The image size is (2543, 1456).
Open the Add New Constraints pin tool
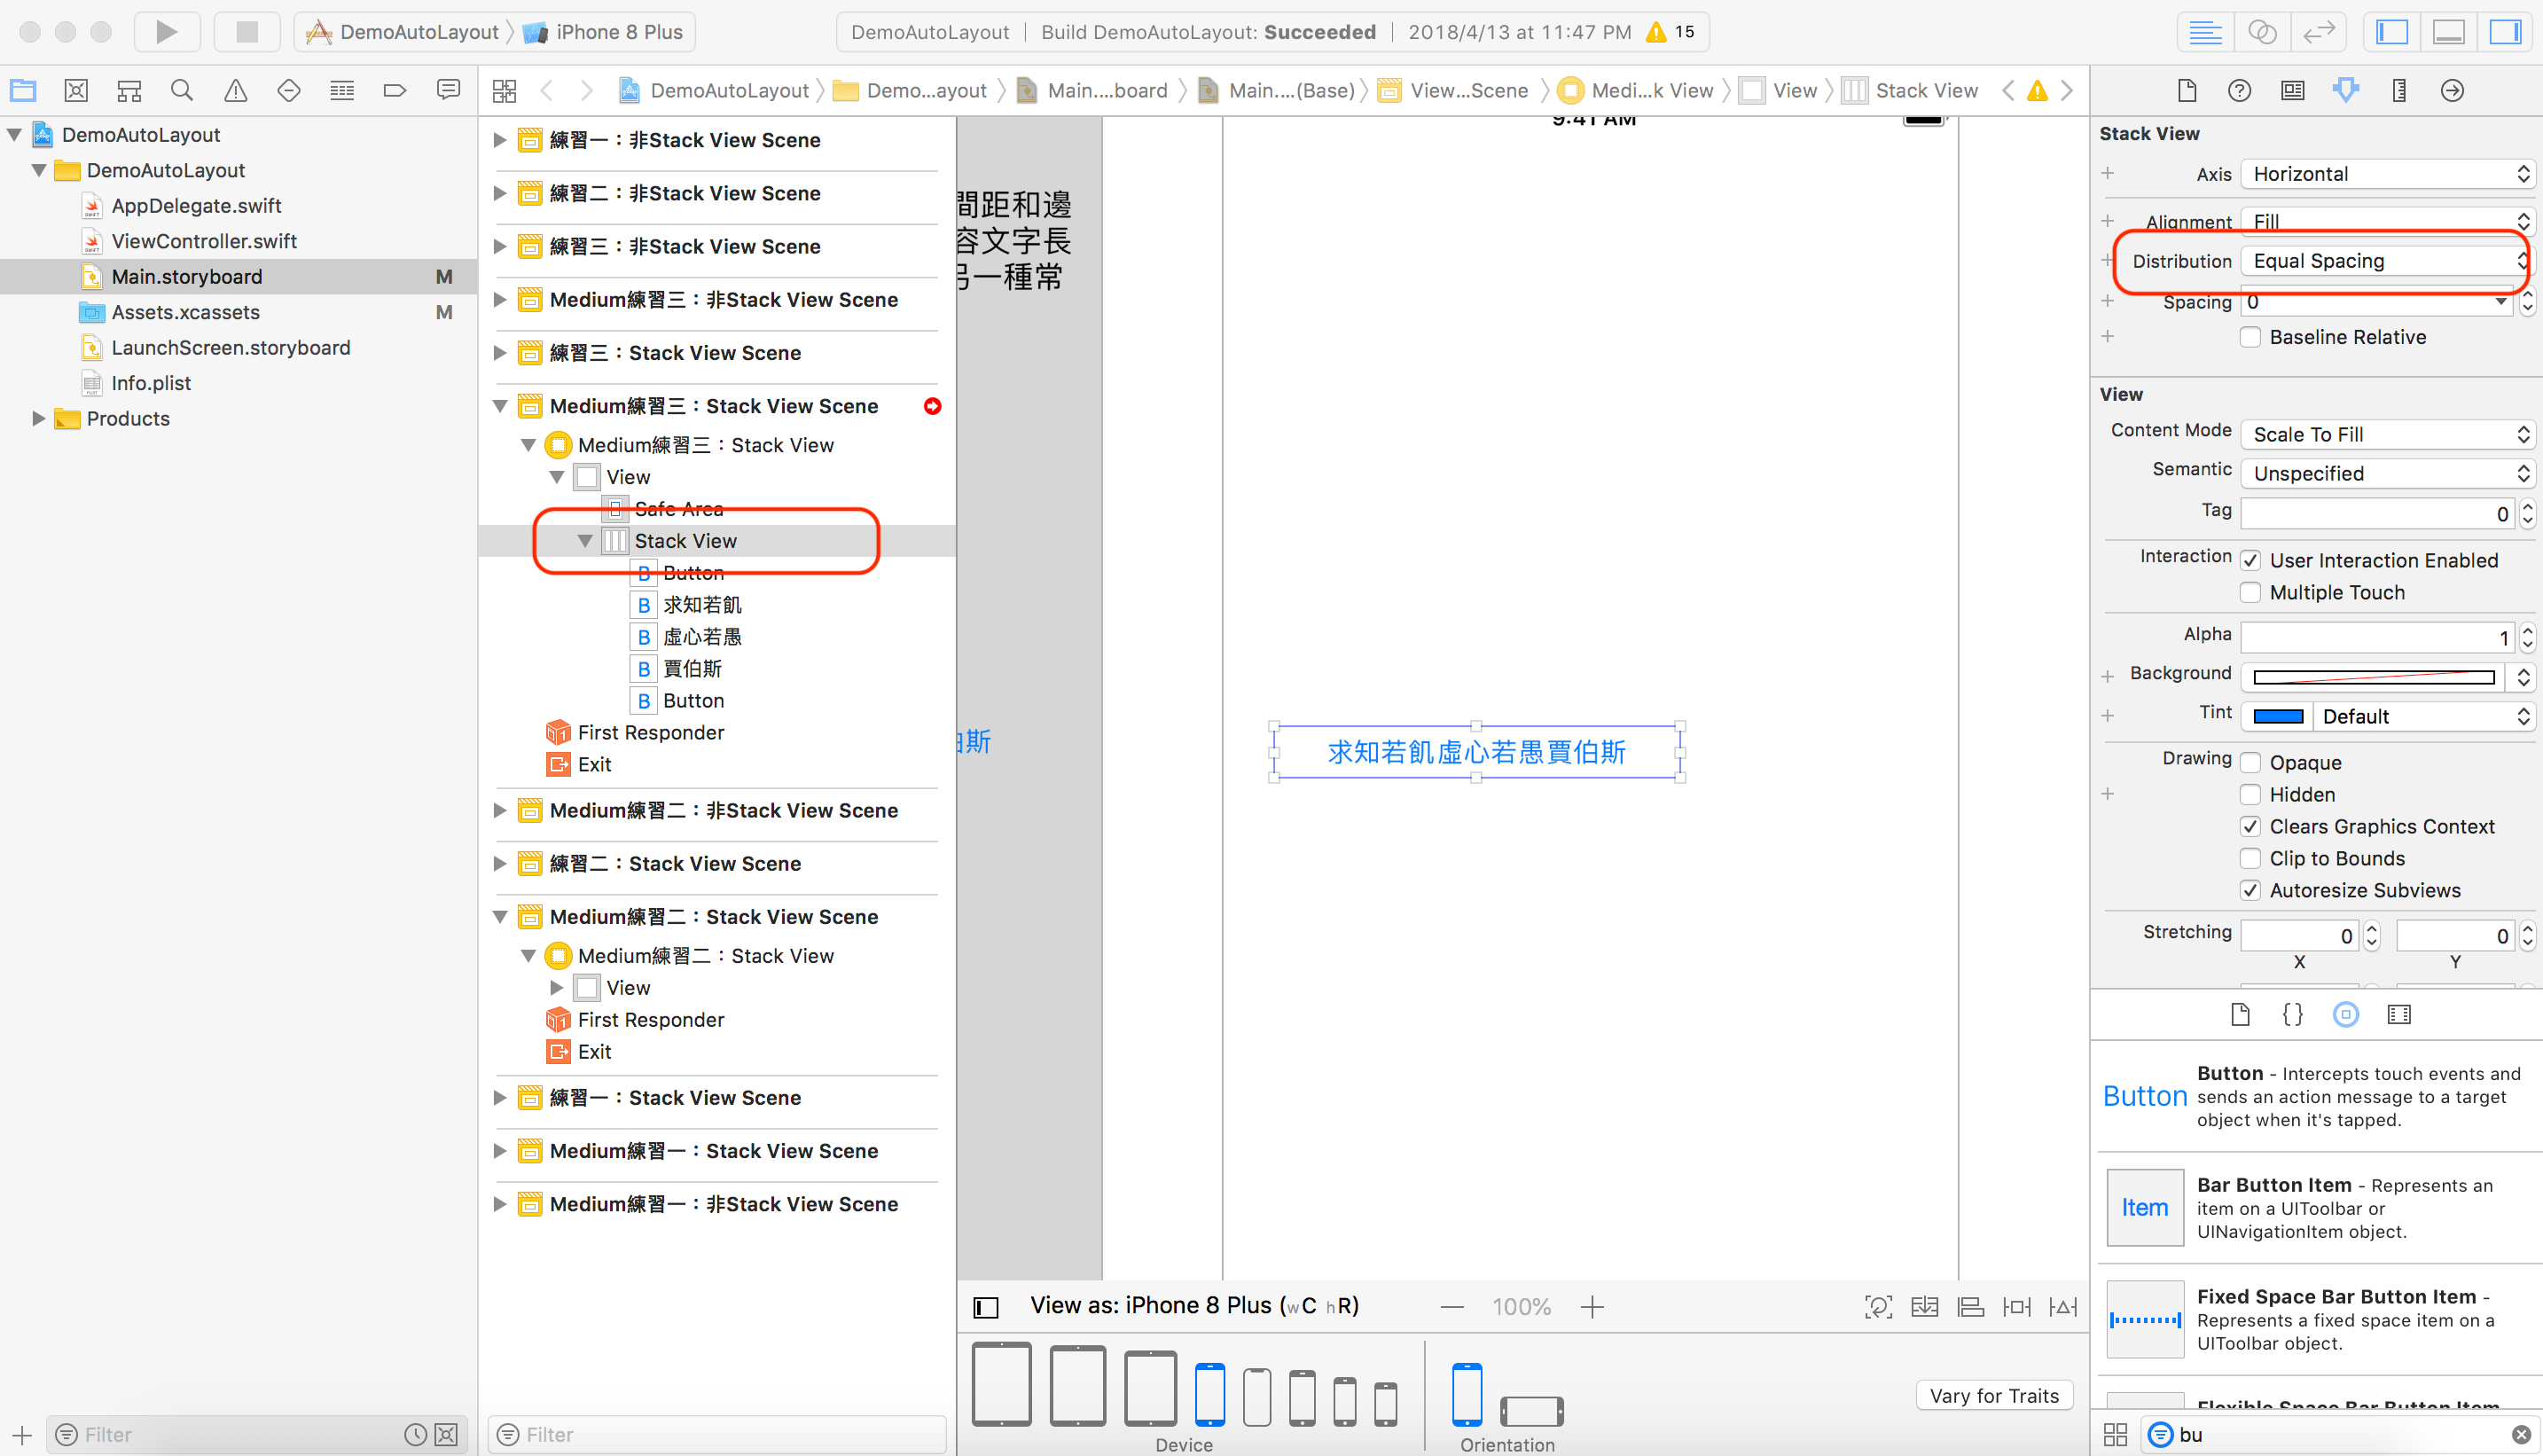[2017, 1306]
